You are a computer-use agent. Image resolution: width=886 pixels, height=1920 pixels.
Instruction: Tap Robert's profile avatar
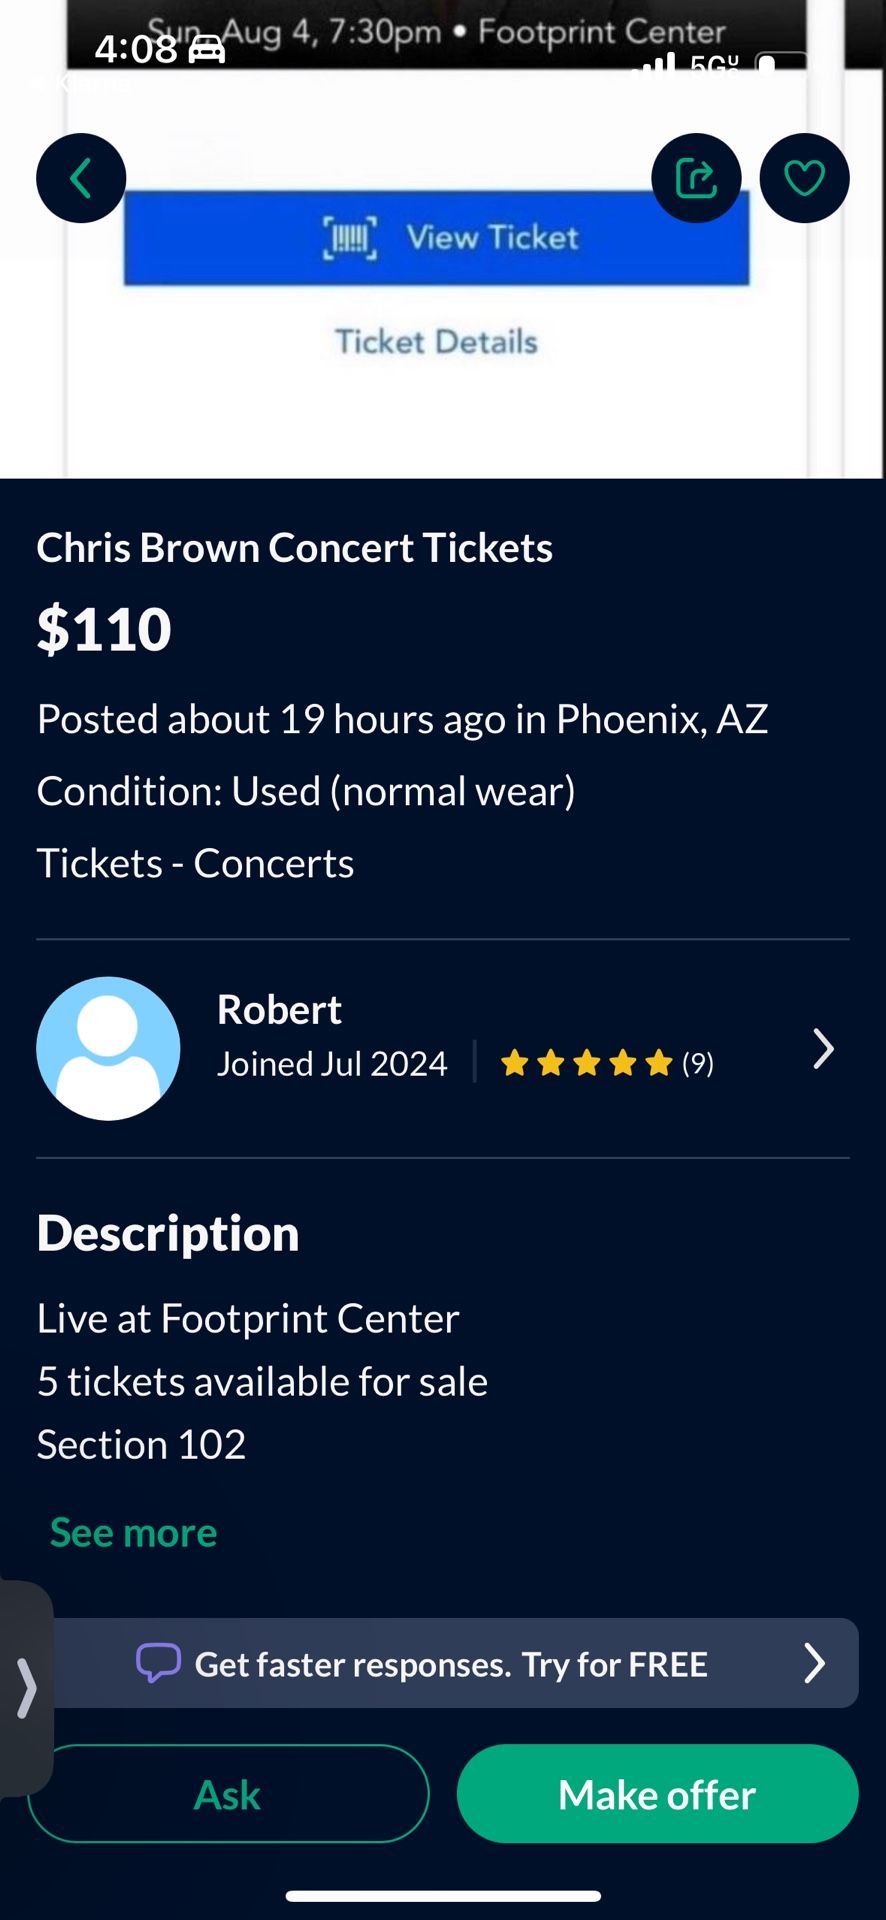tap(108, 1048)
